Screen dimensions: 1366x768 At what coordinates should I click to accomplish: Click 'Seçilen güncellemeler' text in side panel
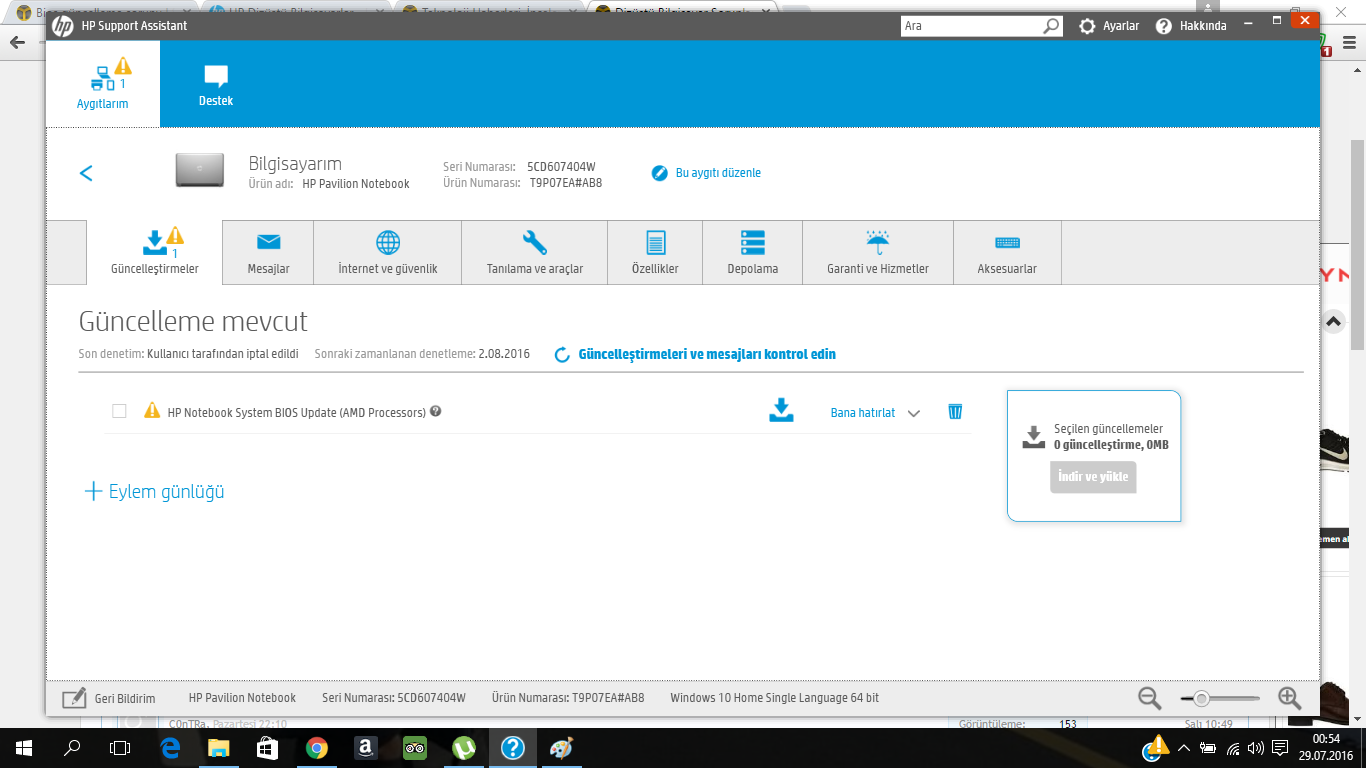point(1108,429)
